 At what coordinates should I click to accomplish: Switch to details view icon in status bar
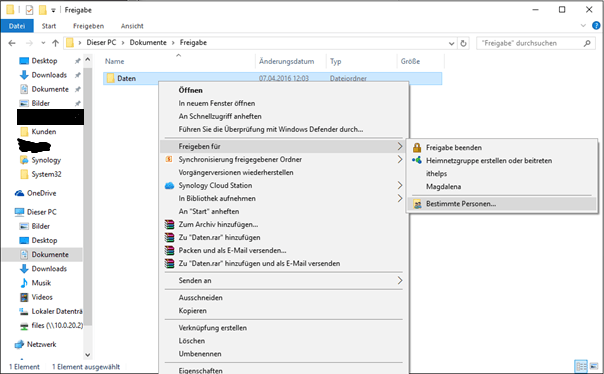coord(581,366)
